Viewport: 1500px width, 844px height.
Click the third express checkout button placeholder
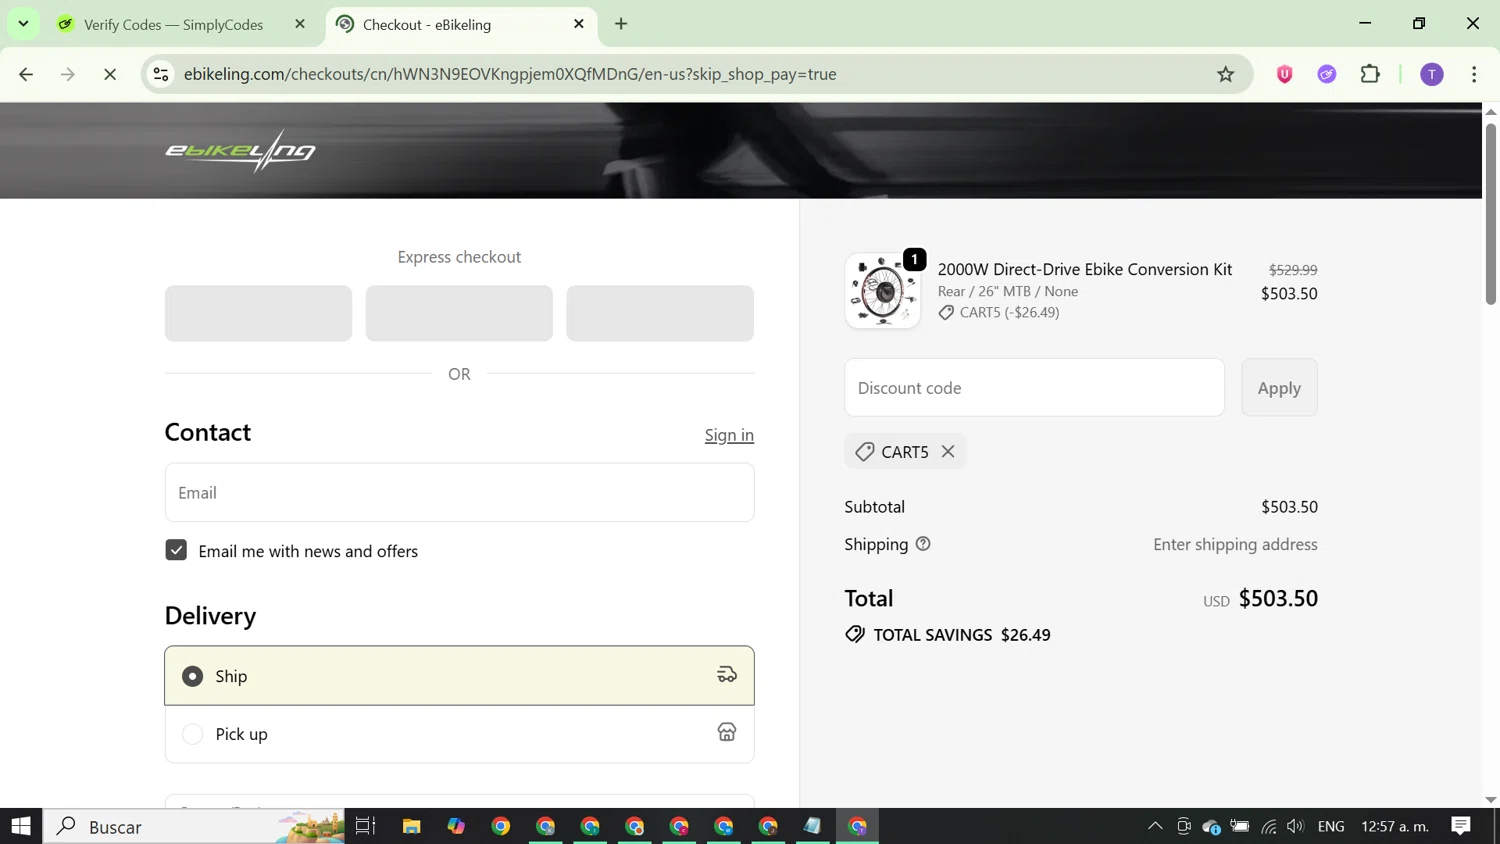click(660, 313)
